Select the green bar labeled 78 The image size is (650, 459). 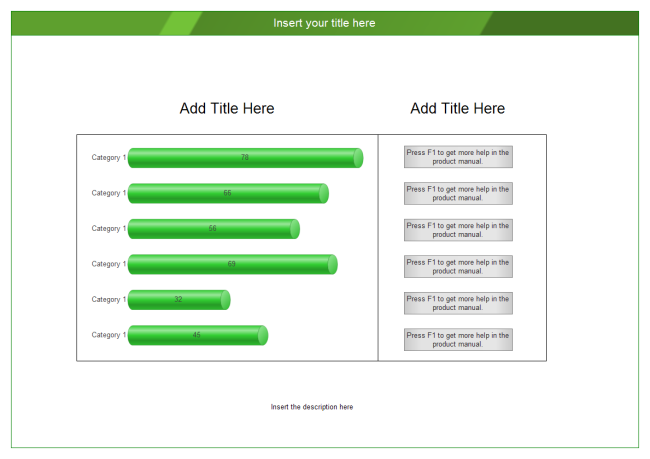(x=245, y=158)
